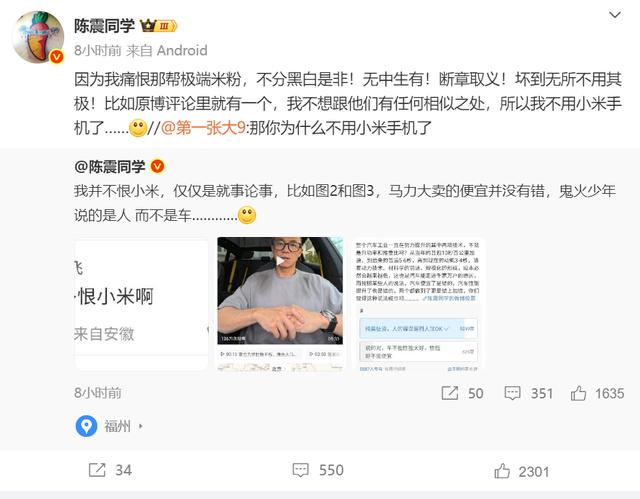
Task: Open the @第一张大9 mention link
Action: (x=204, y=128)
